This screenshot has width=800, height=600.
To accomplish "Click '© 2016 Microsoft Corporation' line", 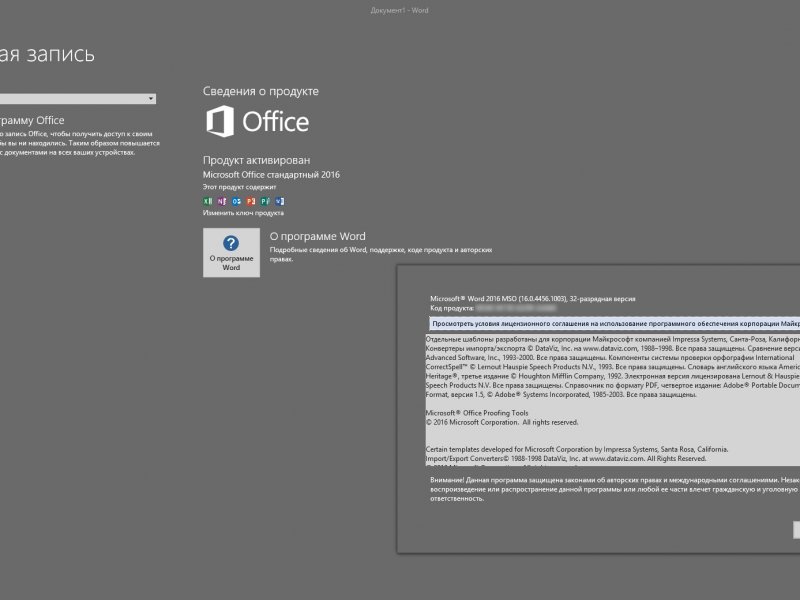I will point(502,422).
